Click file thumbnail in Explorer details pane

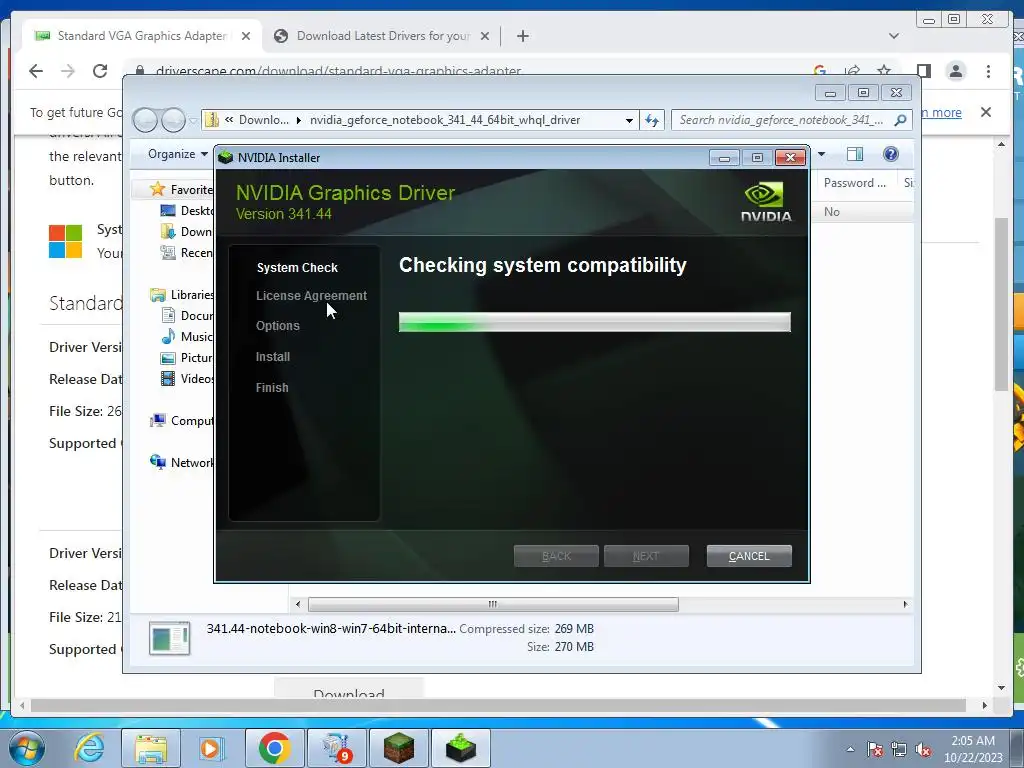pos(170,638)
